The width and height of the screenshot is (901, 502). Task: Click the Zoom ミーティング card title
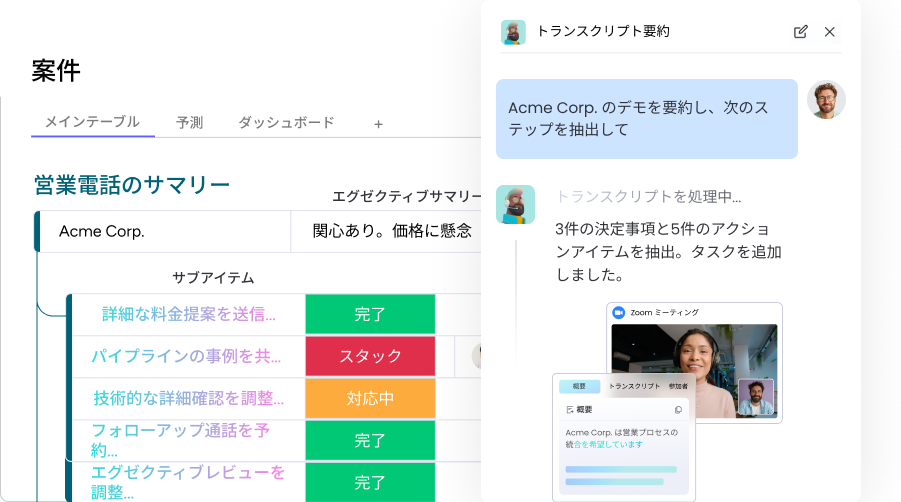tap(664, 312)
